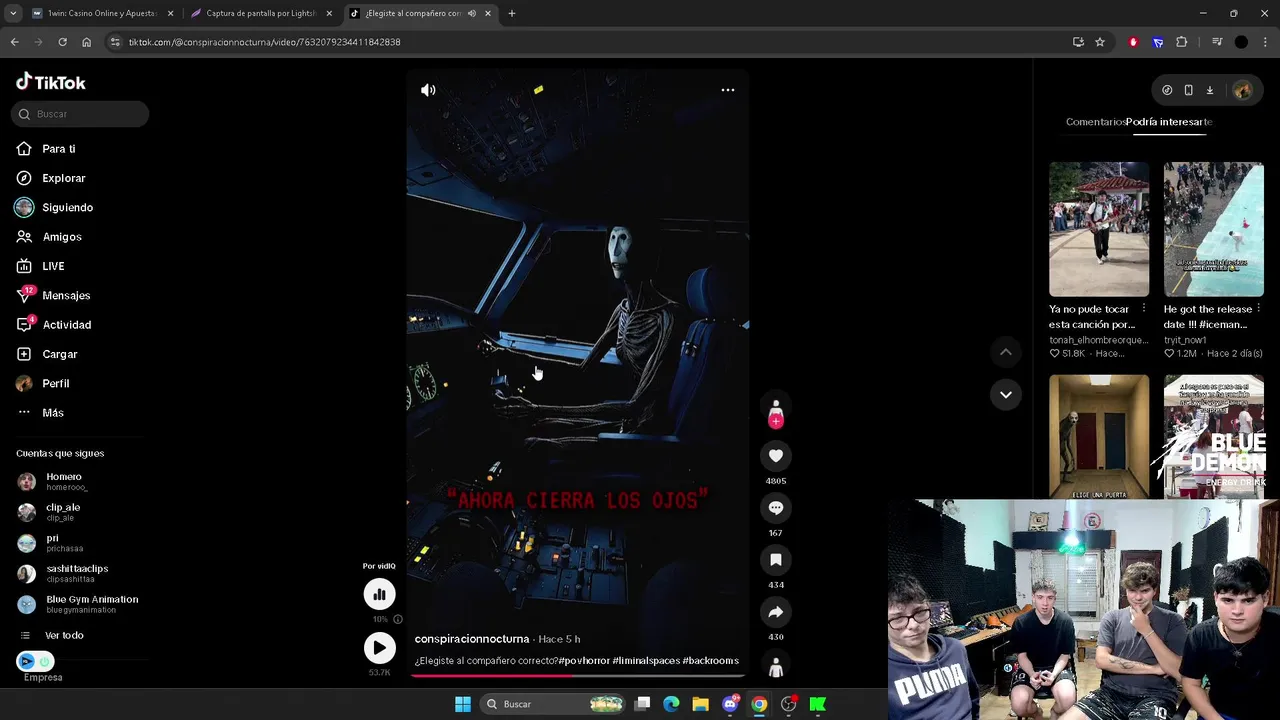This screenshot has width=1280, height=720.
Task: Open vidIQ stats bar-chart button
Action: click(379, 595)
